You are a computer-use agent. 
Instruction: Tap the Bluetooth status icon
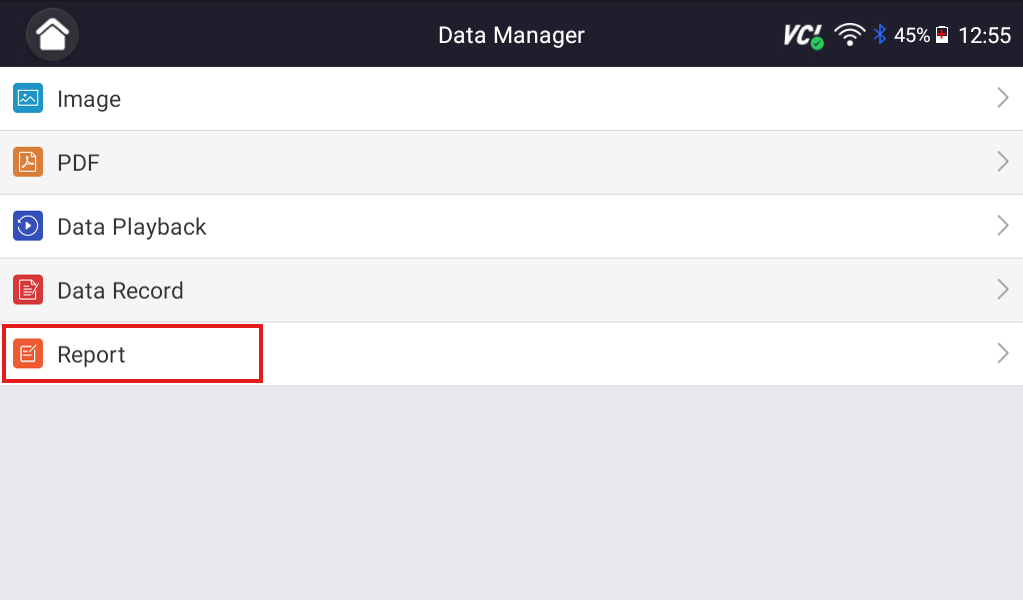[x=880, y=35]
